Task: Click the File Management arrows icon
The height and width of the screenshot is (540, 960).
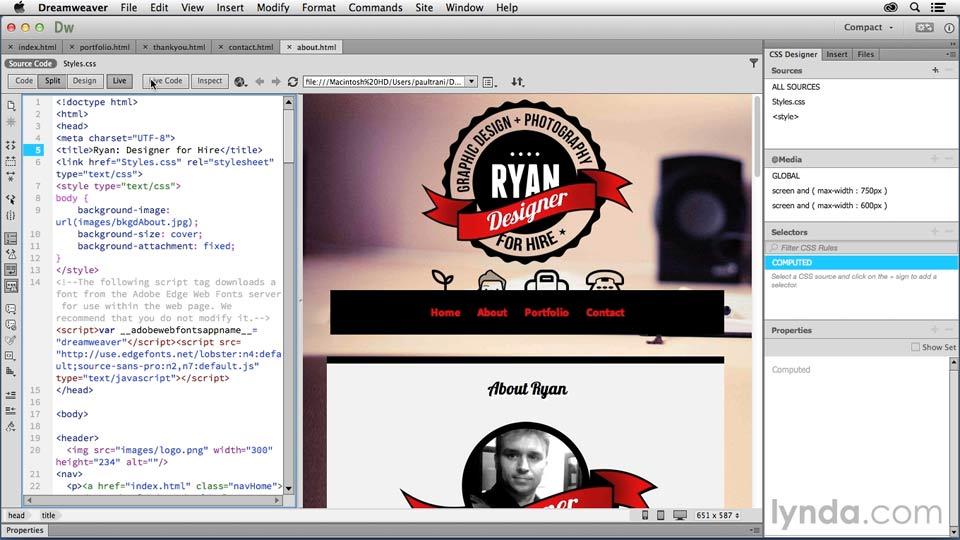Action: pos(518,81)
